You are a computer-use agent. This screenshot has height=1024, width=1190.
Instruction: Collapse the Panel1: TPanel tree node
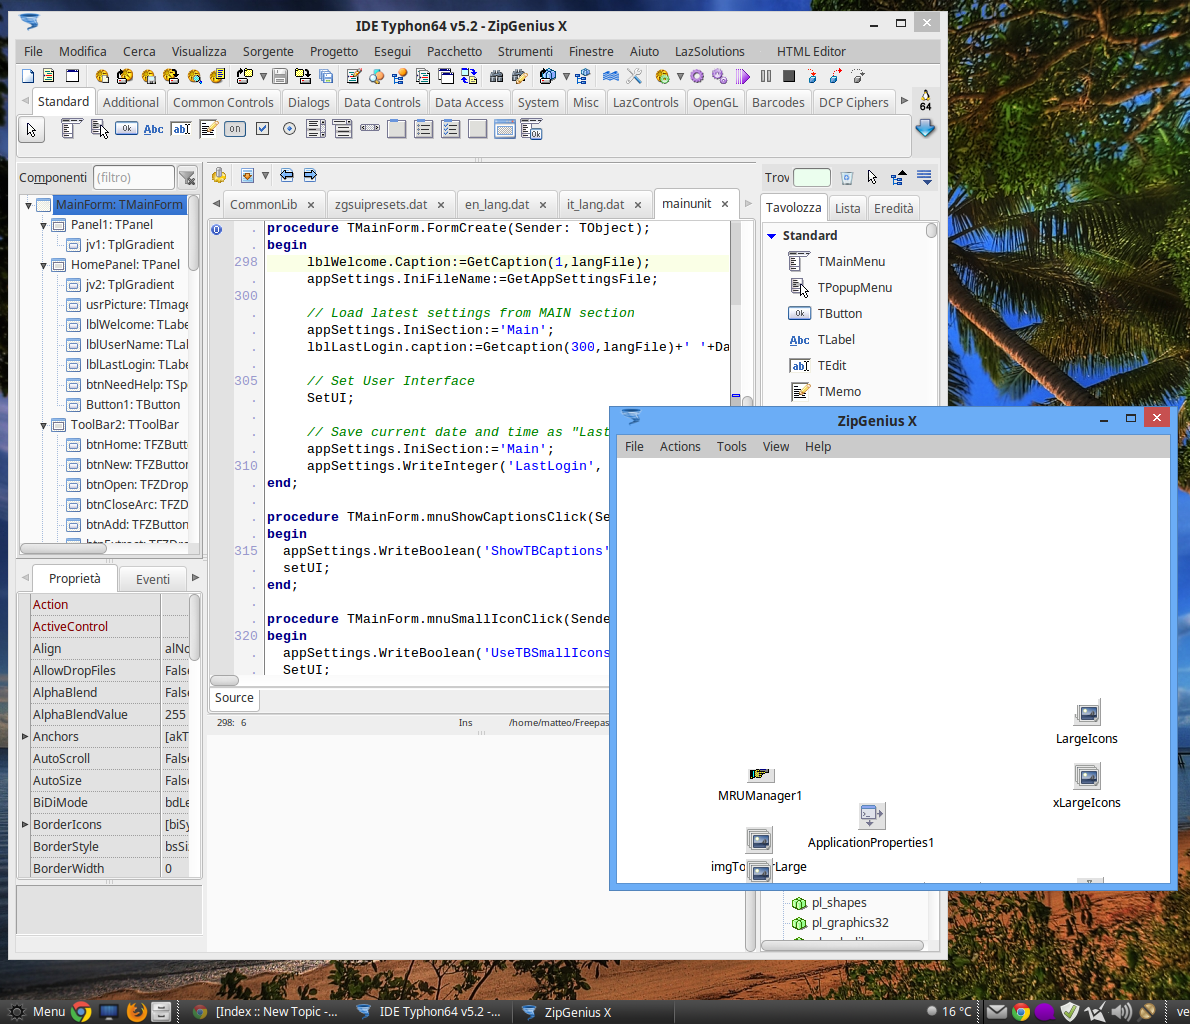43,225
